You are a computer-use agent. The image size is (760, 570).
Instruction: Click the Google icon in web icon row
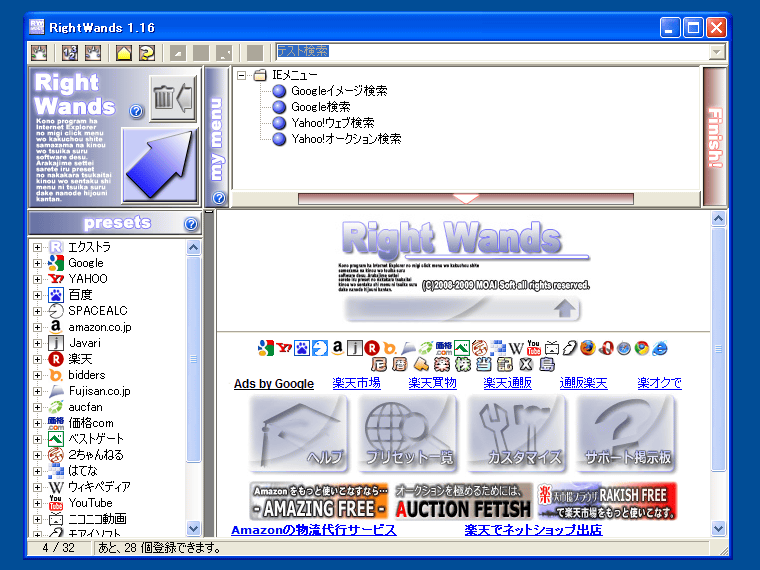point(266,348)
